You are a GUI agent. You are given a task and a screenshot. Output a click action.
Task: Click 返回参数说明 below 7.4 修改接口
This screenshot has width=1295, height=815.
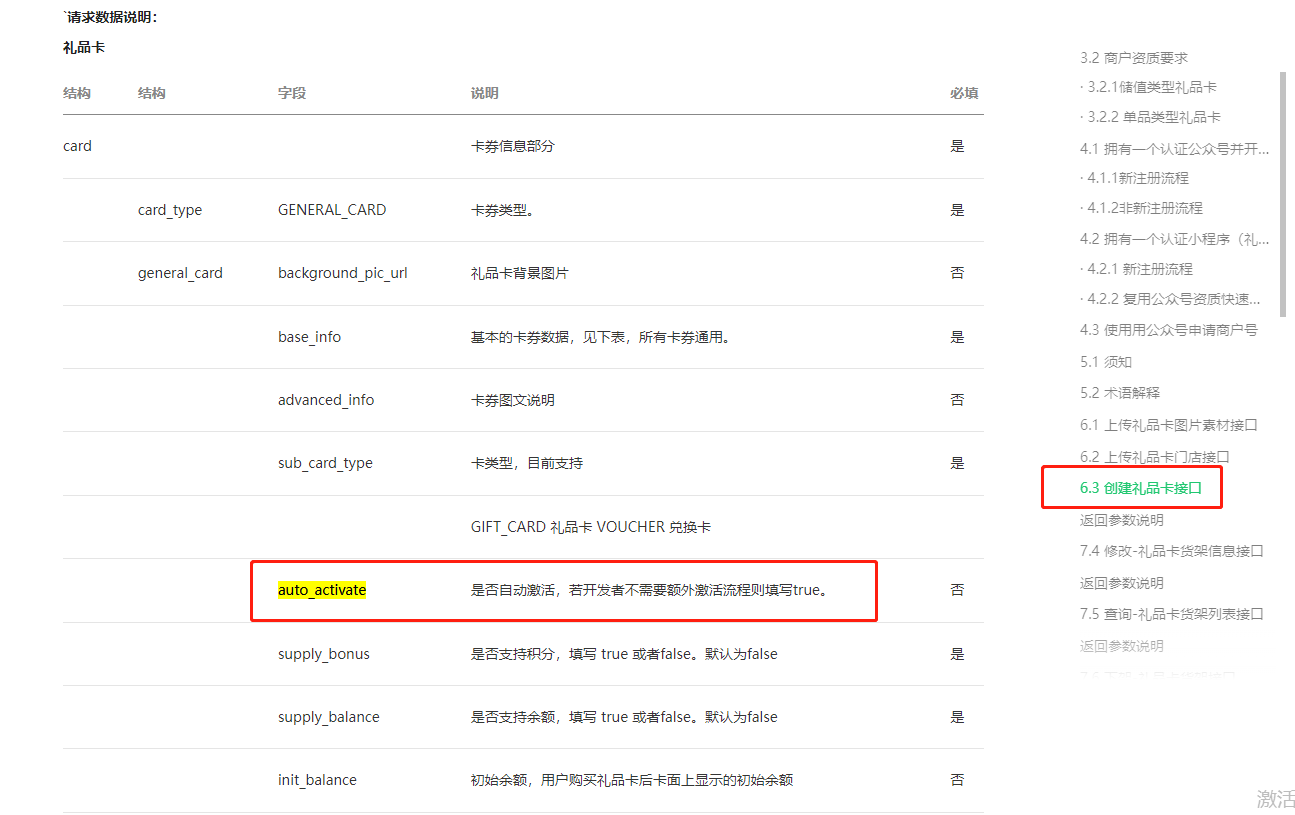1122,583
